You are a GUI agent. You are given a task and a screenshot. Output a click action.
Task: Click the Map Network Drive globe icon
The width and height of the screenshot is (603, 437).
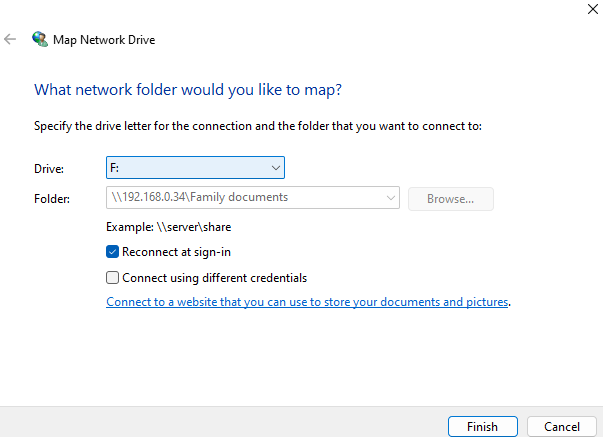40,40
